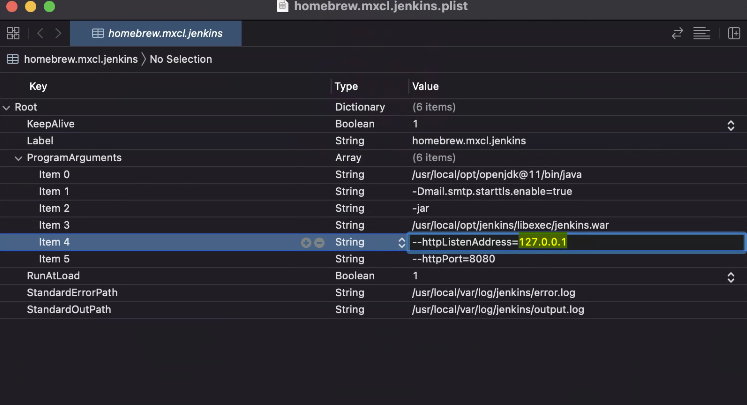Select the Item 1 row
Screen dimensions: 747x405
374,191
